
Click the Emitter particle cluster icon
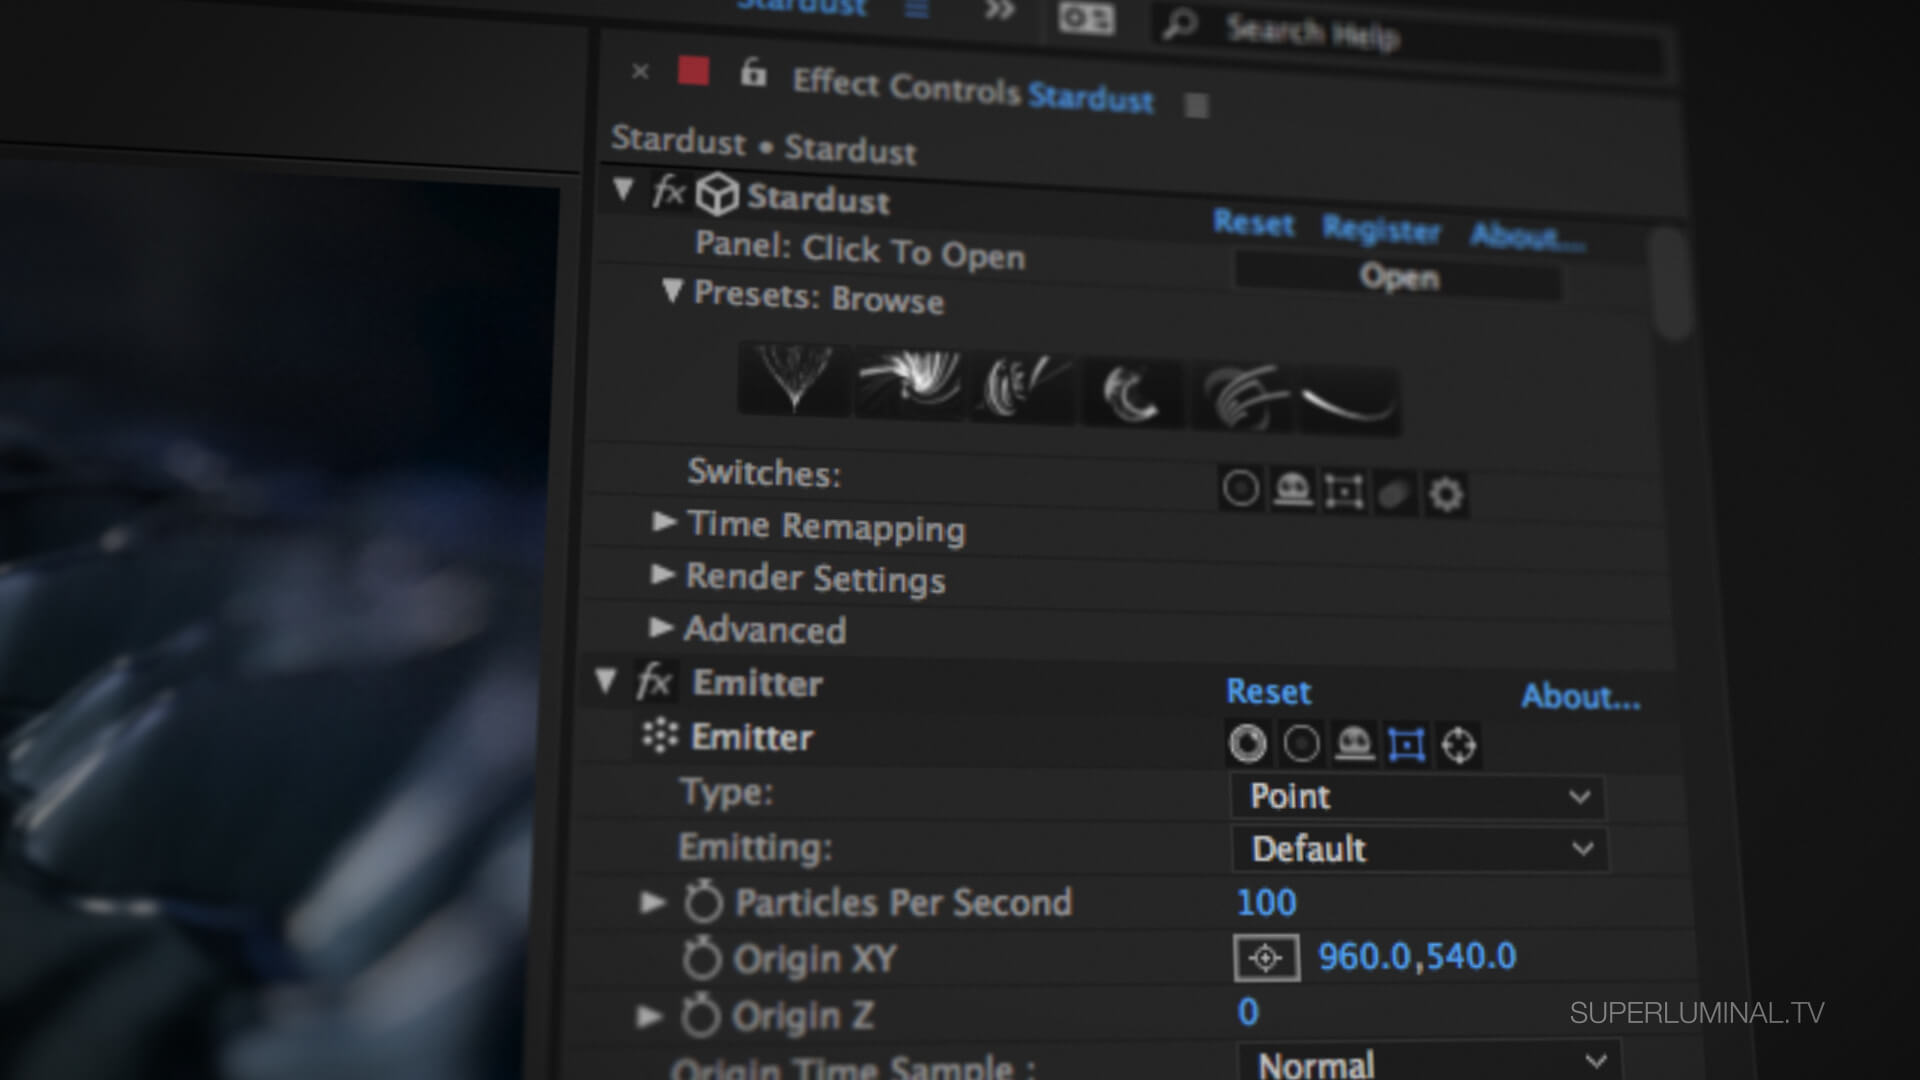pos(660,736)
